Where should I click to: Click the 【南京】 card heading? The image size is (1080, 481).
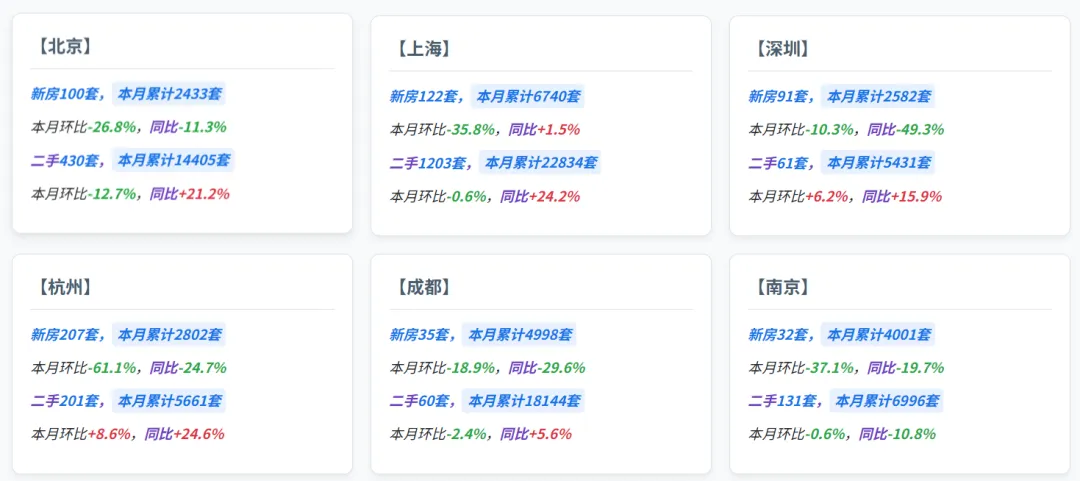pos(779,287)
